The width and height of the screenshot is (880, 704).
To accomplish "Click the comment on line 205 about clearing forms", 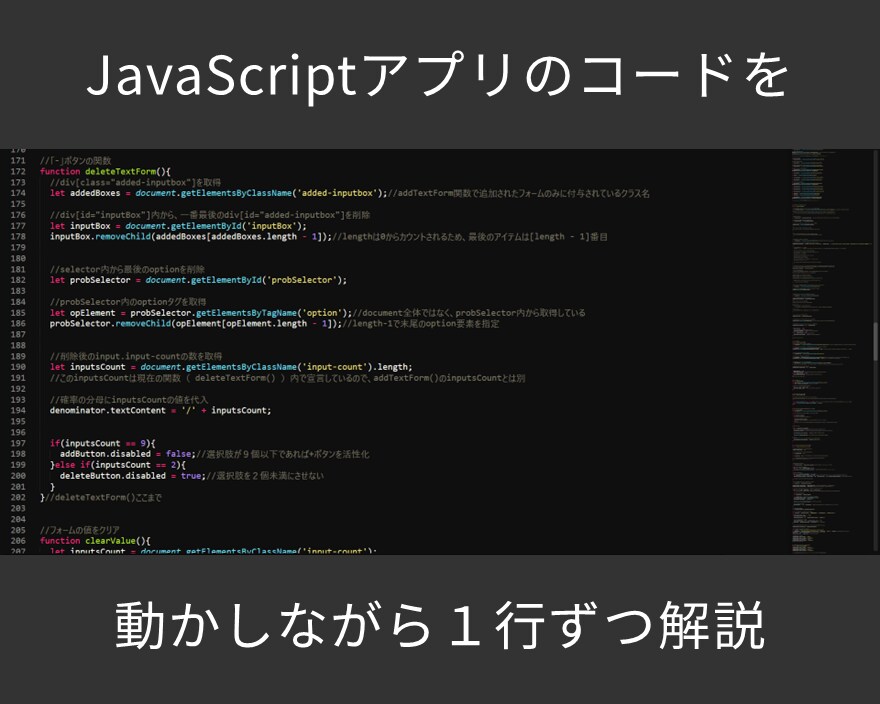I will point(79,530).
